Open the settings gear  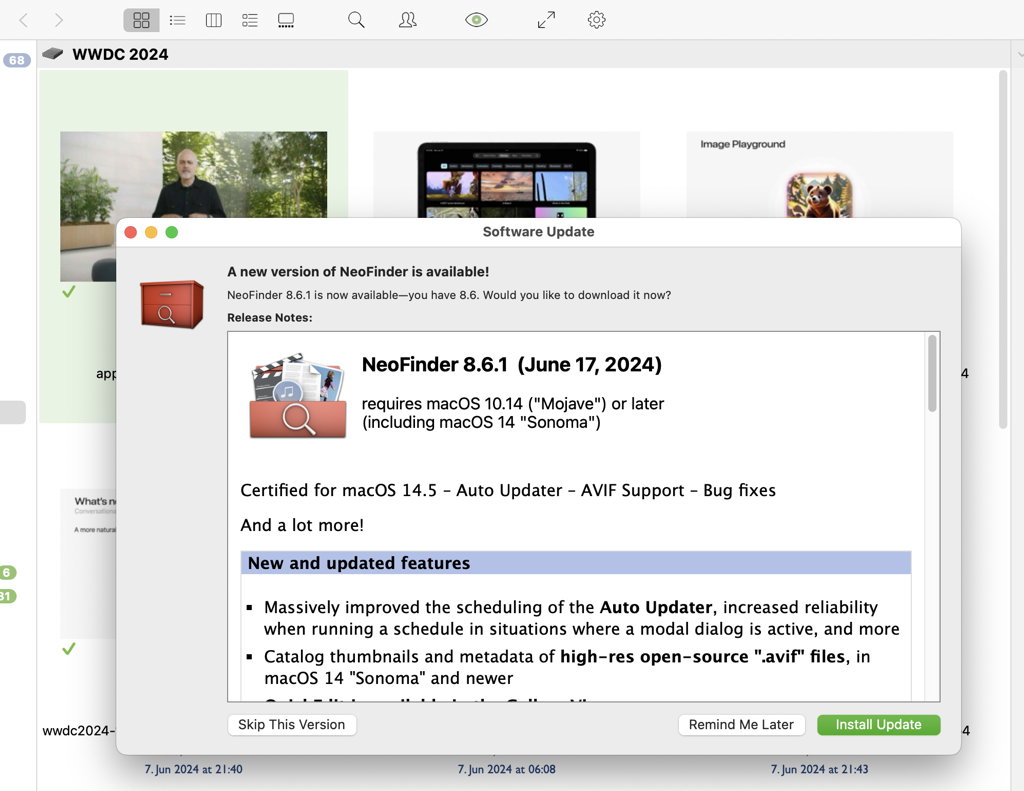(x=596, y=19)
